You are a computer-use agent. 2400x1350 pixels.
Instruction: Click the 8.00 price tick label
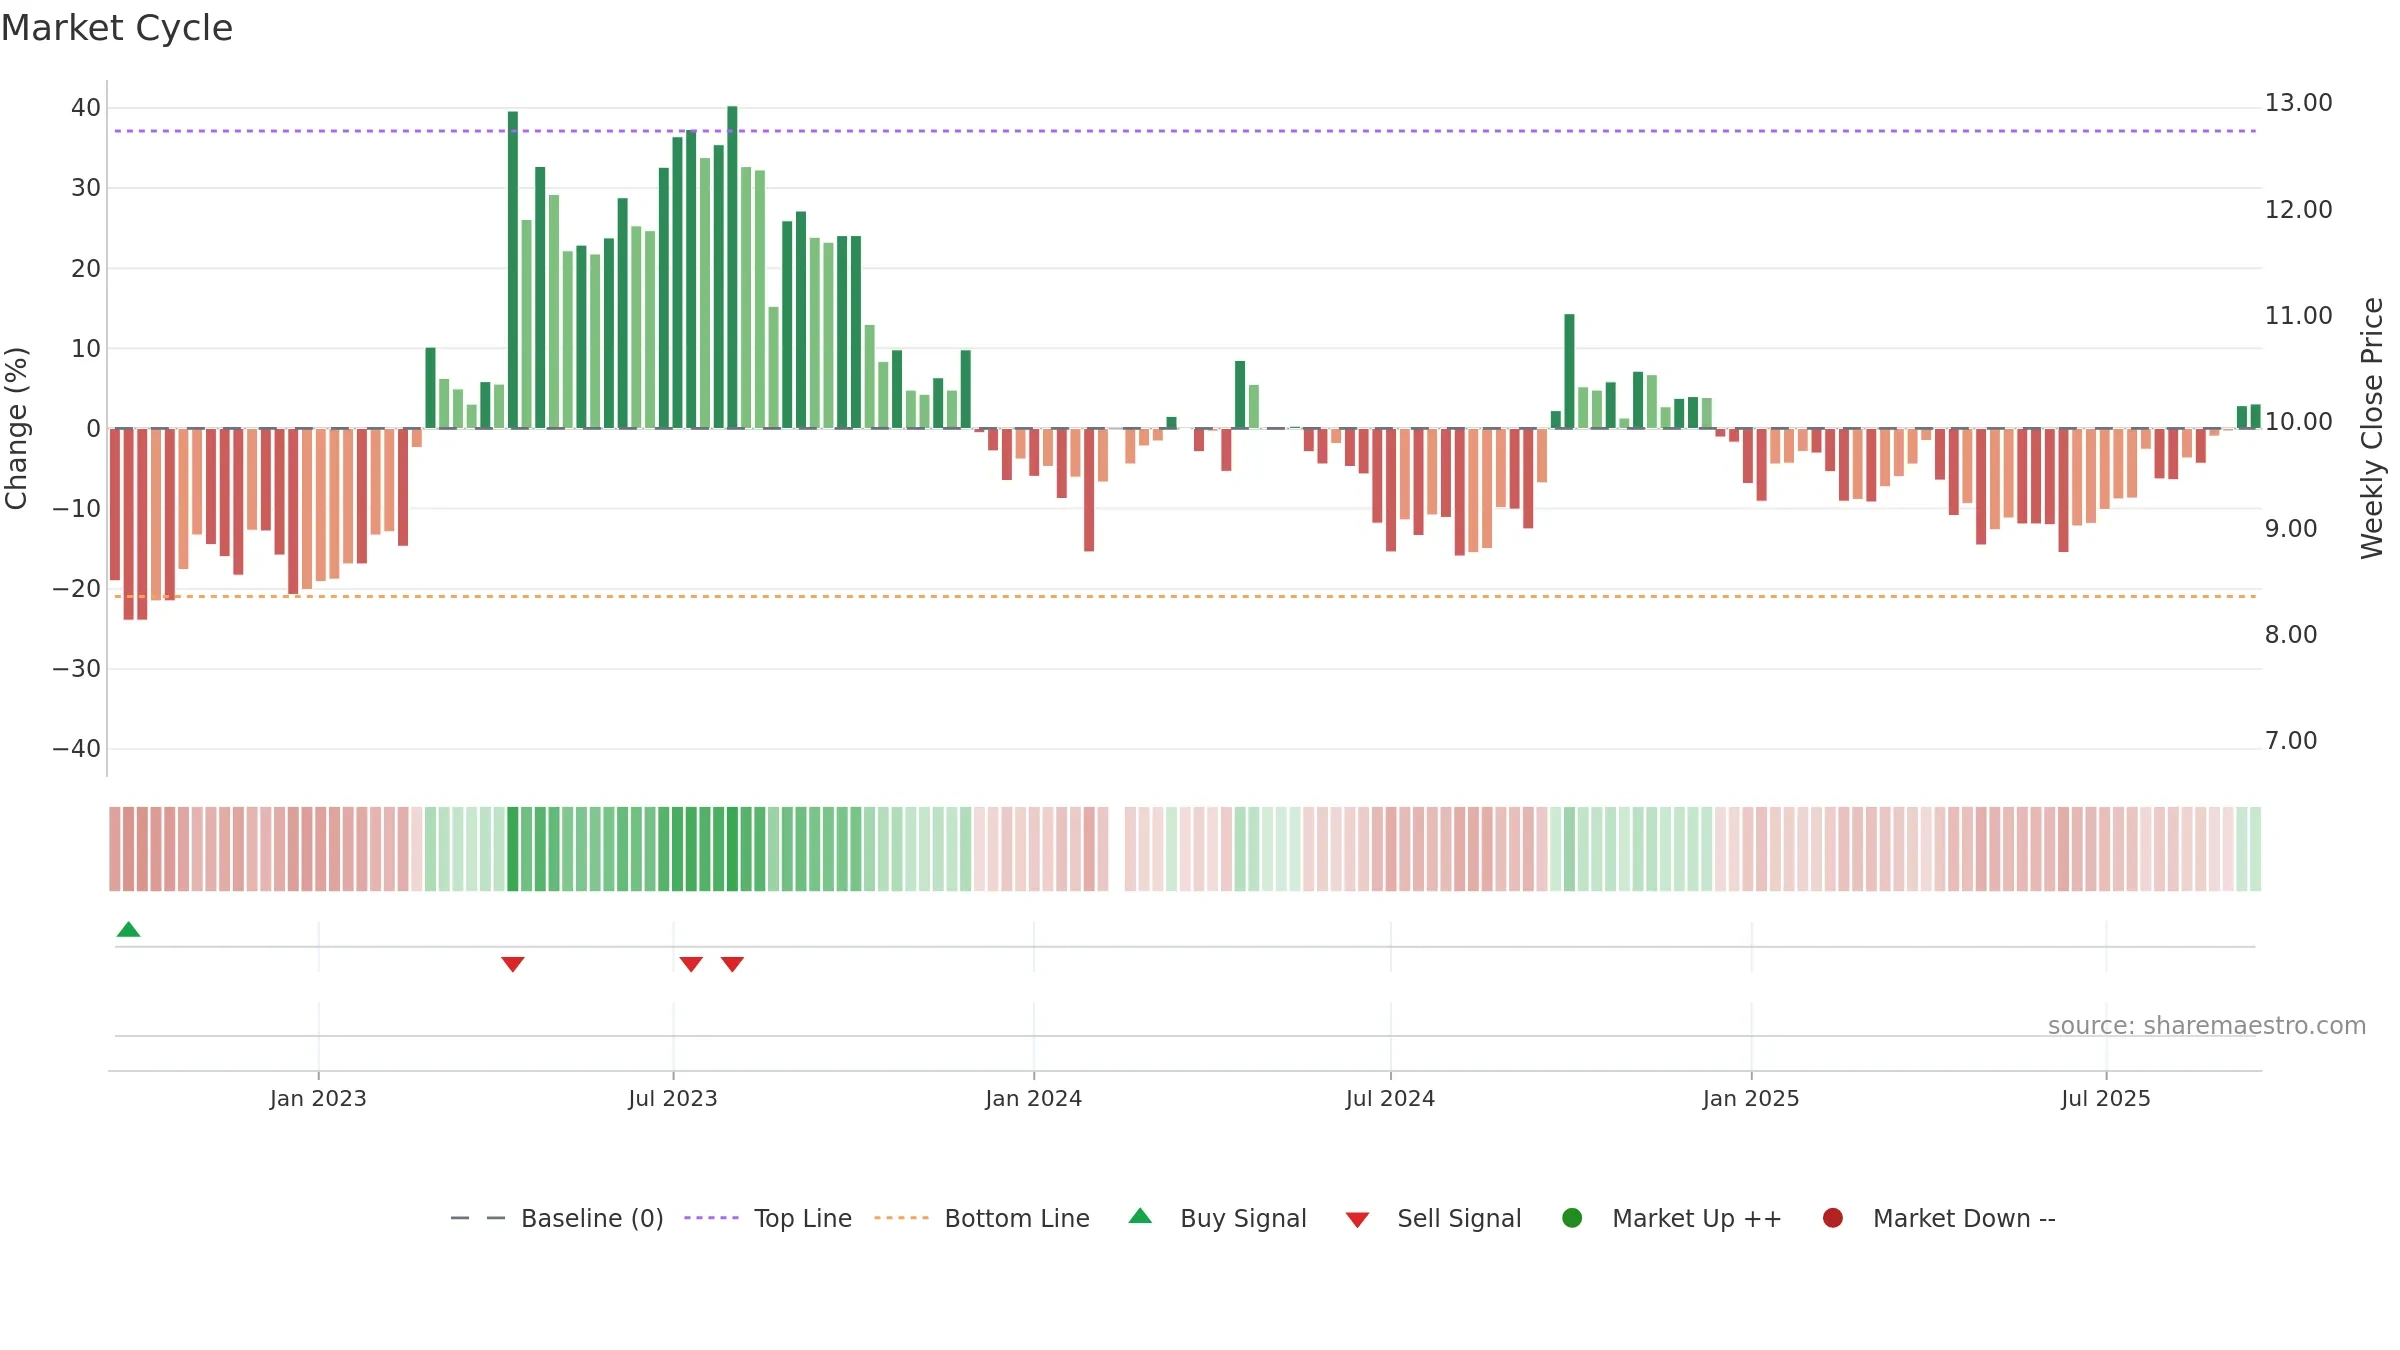click(2290, 635)
